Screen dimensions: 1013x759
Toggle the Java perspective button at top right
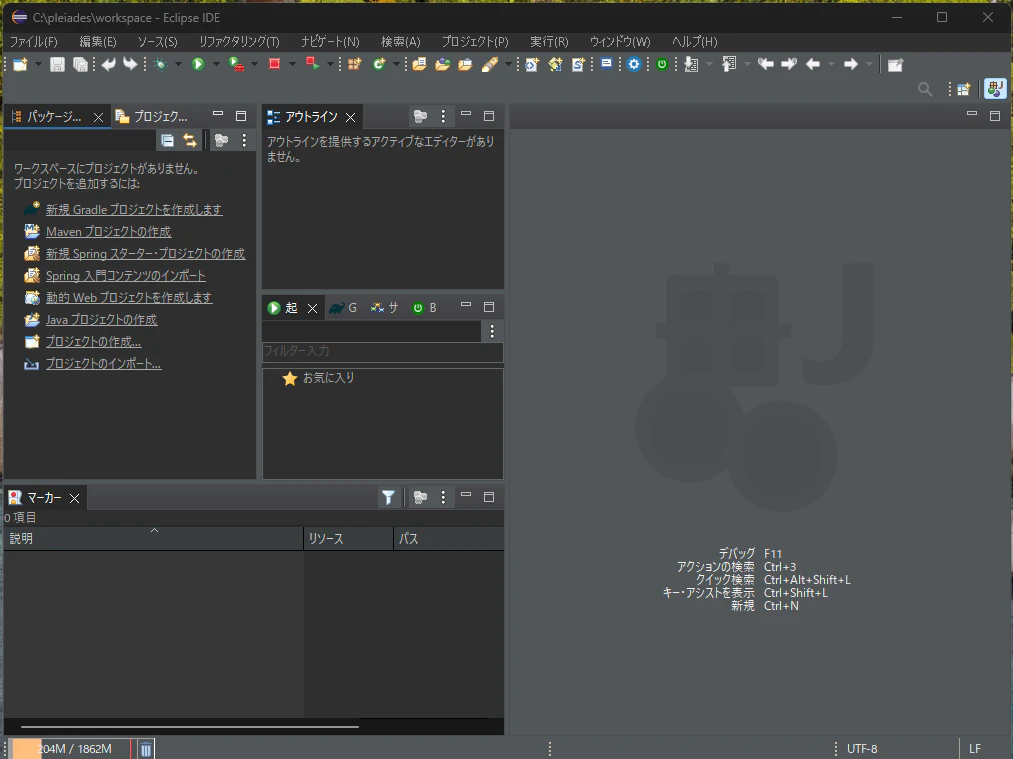(x=996, y=88)
